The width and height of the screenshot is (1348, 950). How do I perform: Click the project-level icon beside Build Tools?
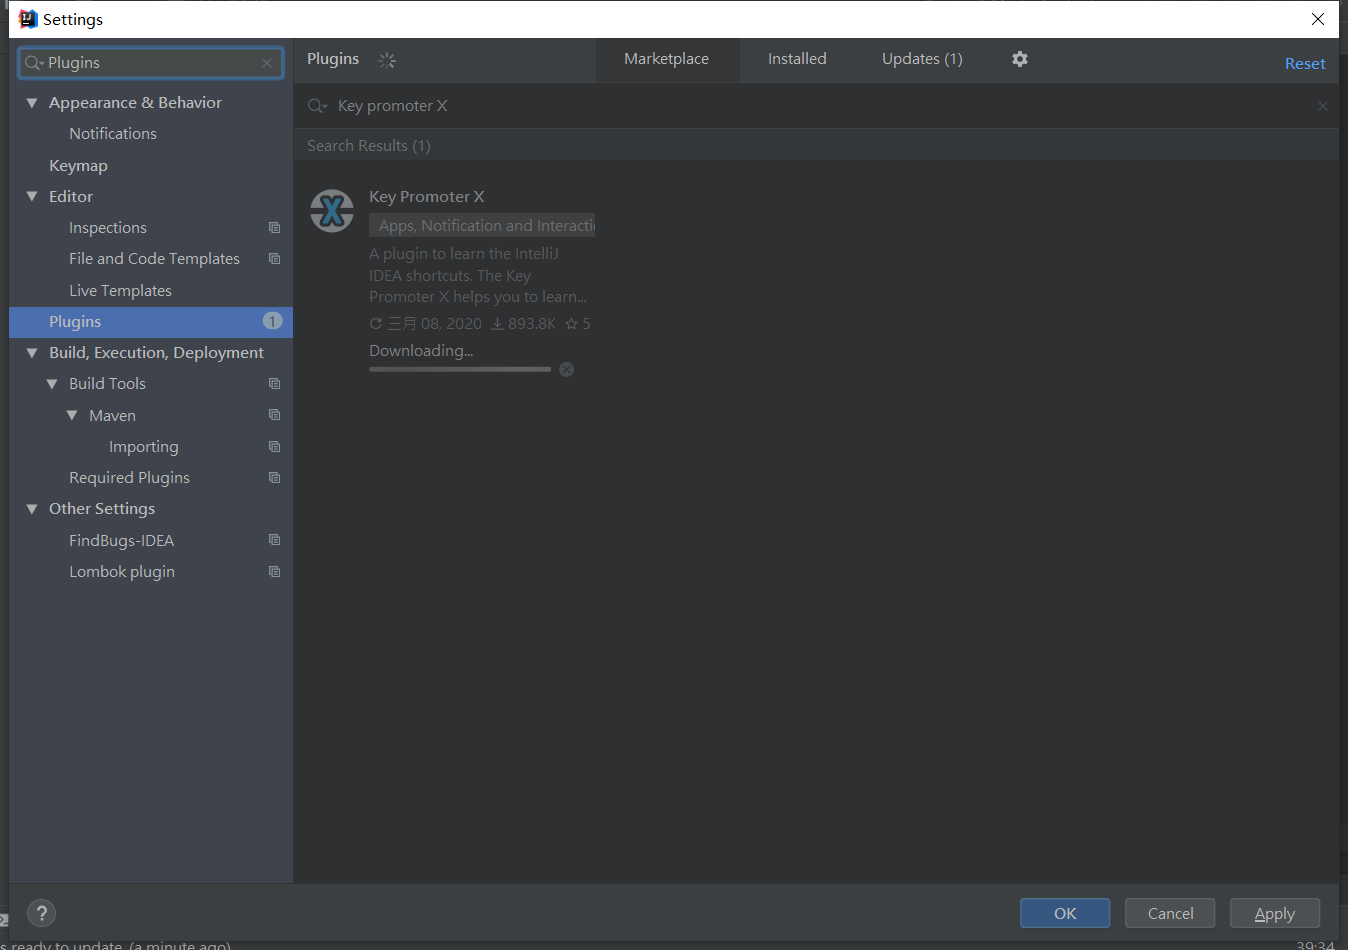point(274,384)
